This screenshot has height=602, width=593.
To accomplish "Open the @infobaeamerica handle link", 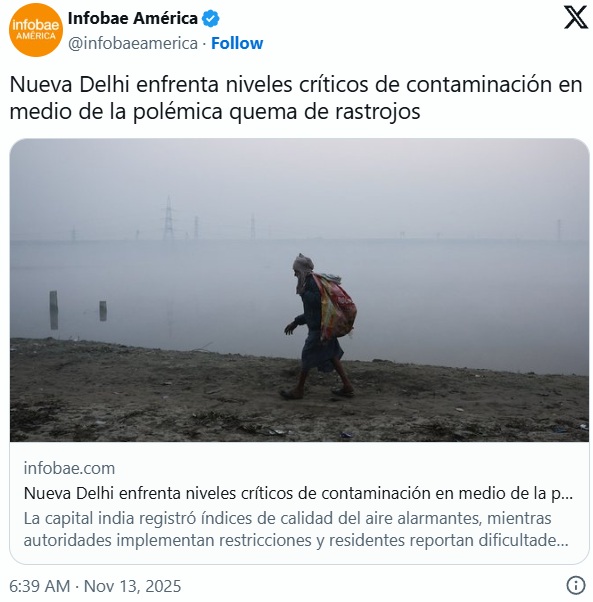I will pos(133,43).
